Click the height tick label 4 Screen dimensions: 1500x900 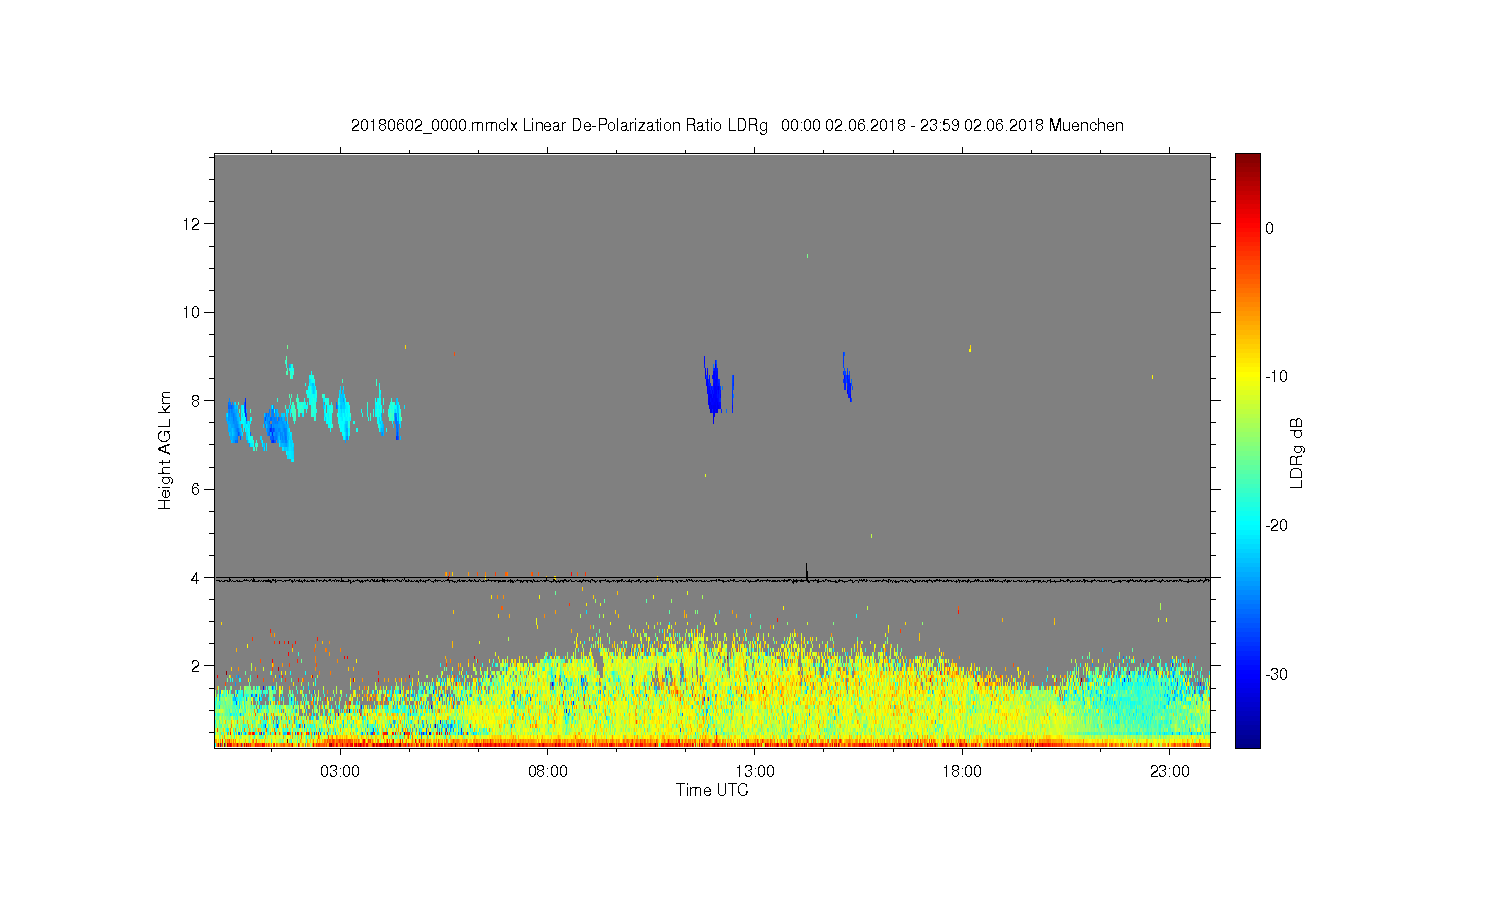point(196,578)
